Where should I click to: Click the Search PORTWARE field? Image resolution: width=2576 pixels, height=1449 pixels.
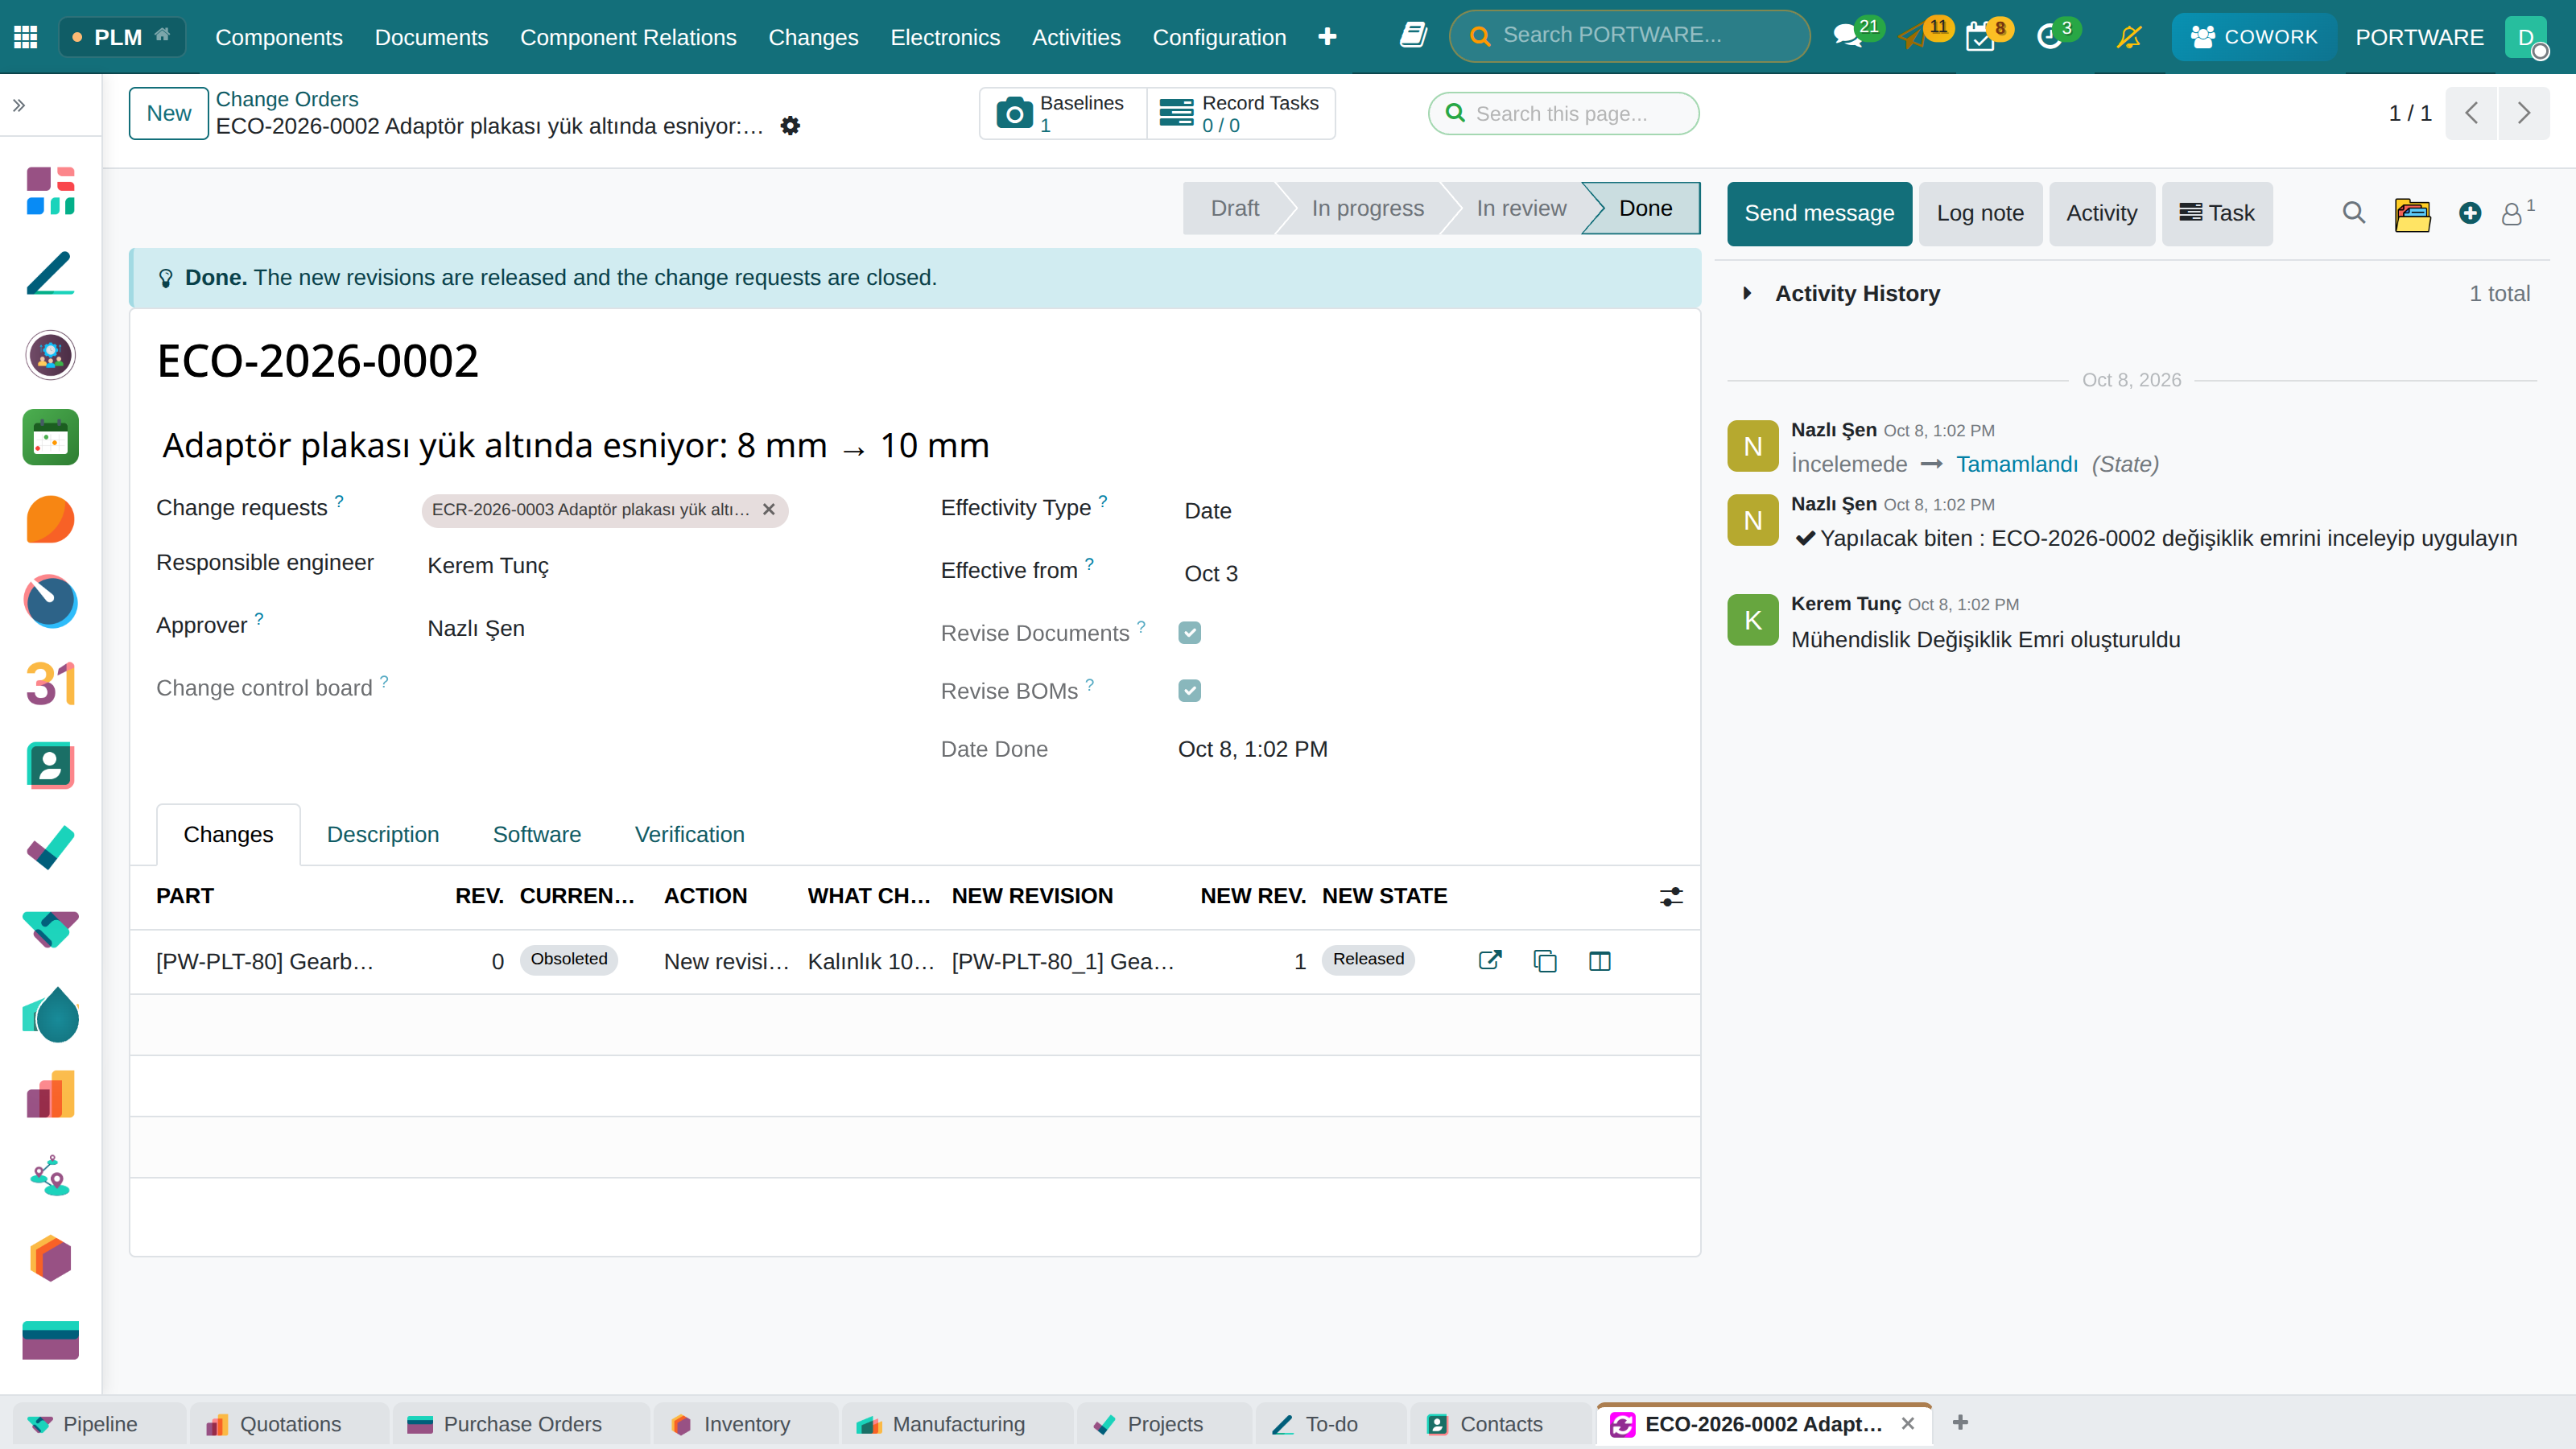[x=1630, y=36]
